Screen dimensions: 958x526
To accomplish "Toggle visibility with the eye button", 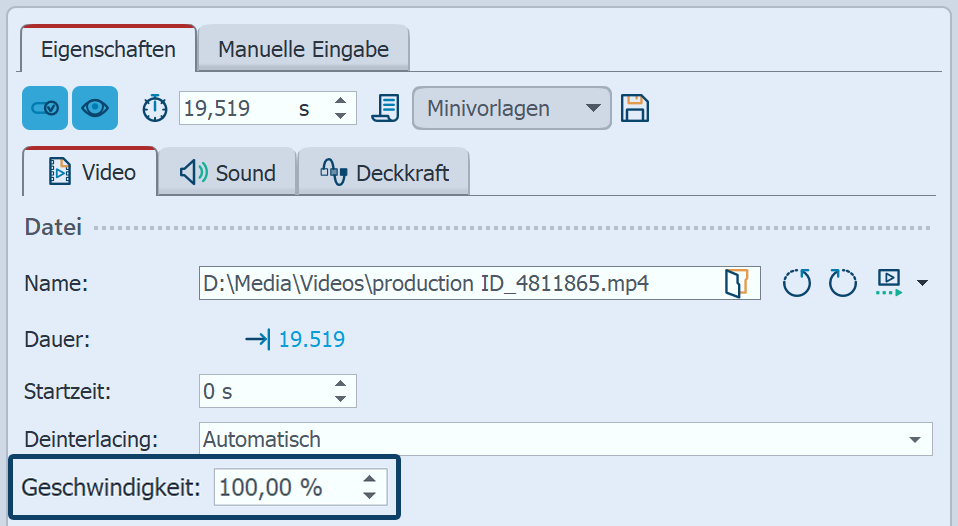I will point(95,108).
